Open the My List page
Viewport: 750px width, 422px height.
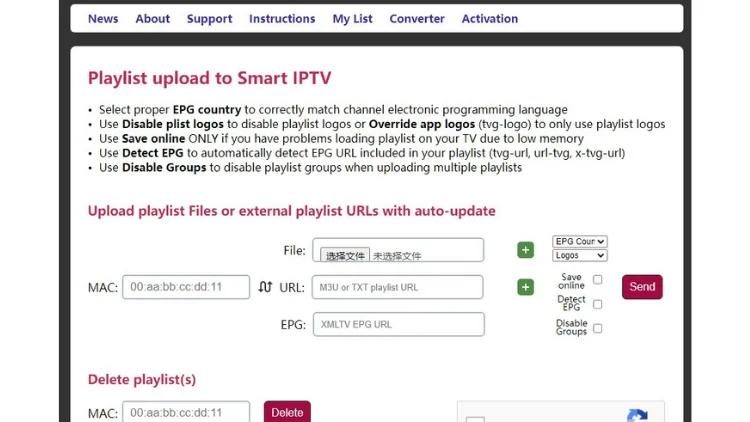coord(353,19)
